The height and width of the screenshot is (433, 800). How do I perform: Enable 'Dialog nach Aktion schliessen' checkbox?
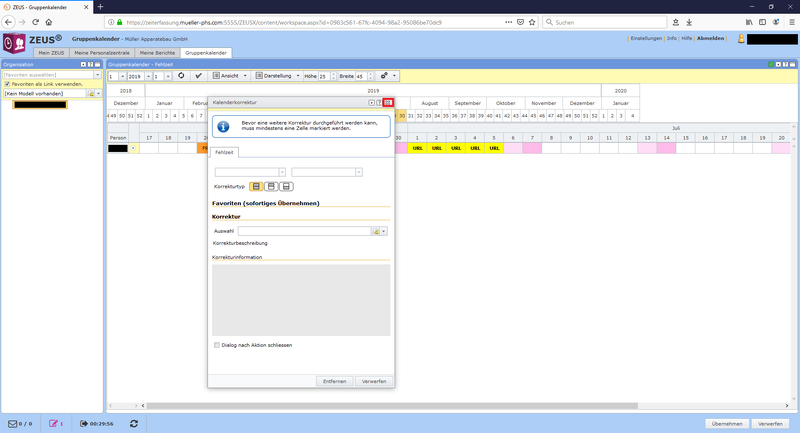pyautogui.click(x=217, y=345)
